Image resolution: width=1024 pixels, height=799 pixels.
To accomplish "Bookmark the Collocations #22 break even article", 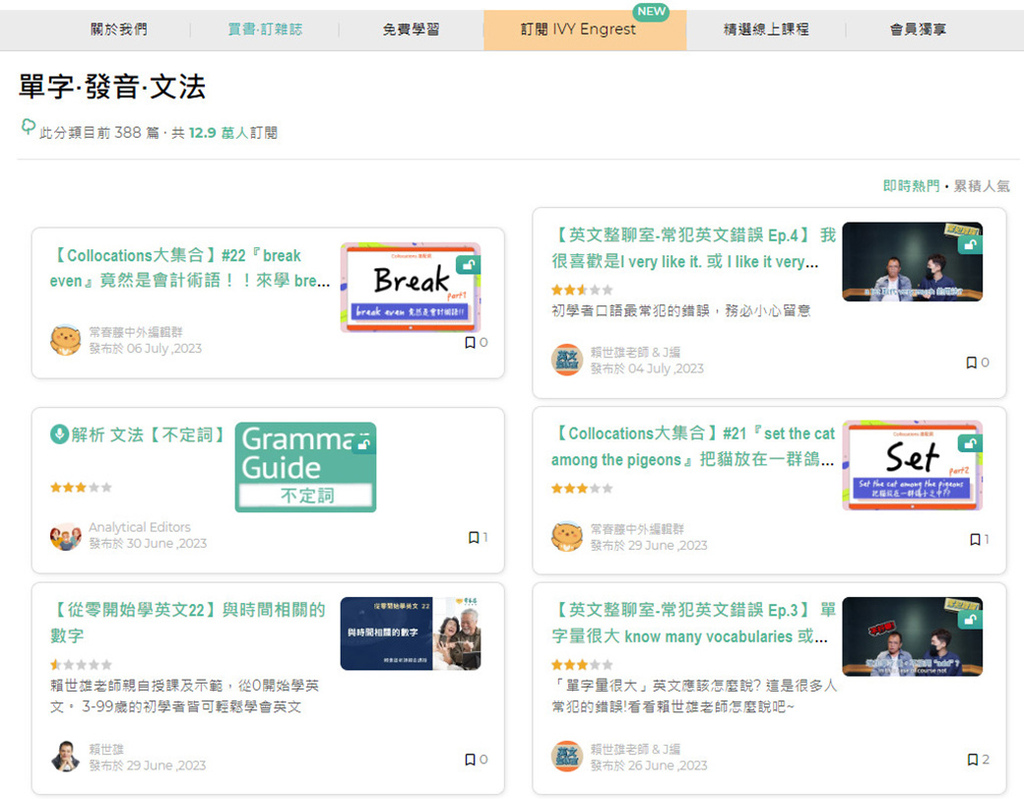I will (x=470, y=342).
